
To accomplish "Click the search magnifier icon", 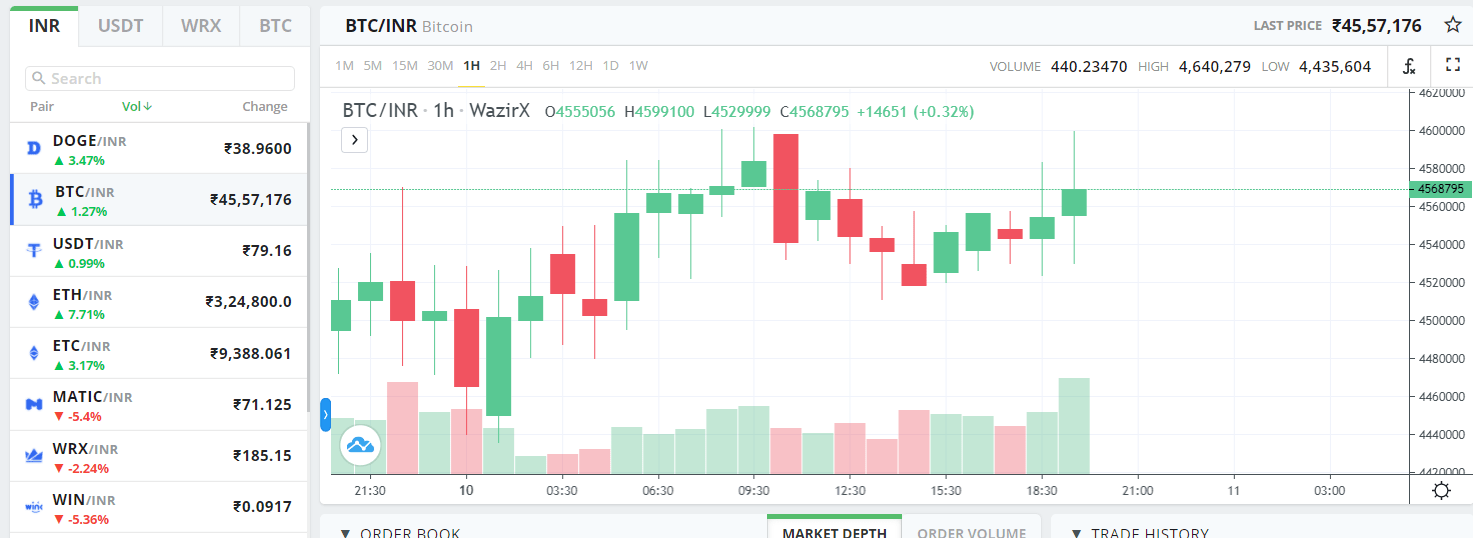I will click(x=39, y=78).
